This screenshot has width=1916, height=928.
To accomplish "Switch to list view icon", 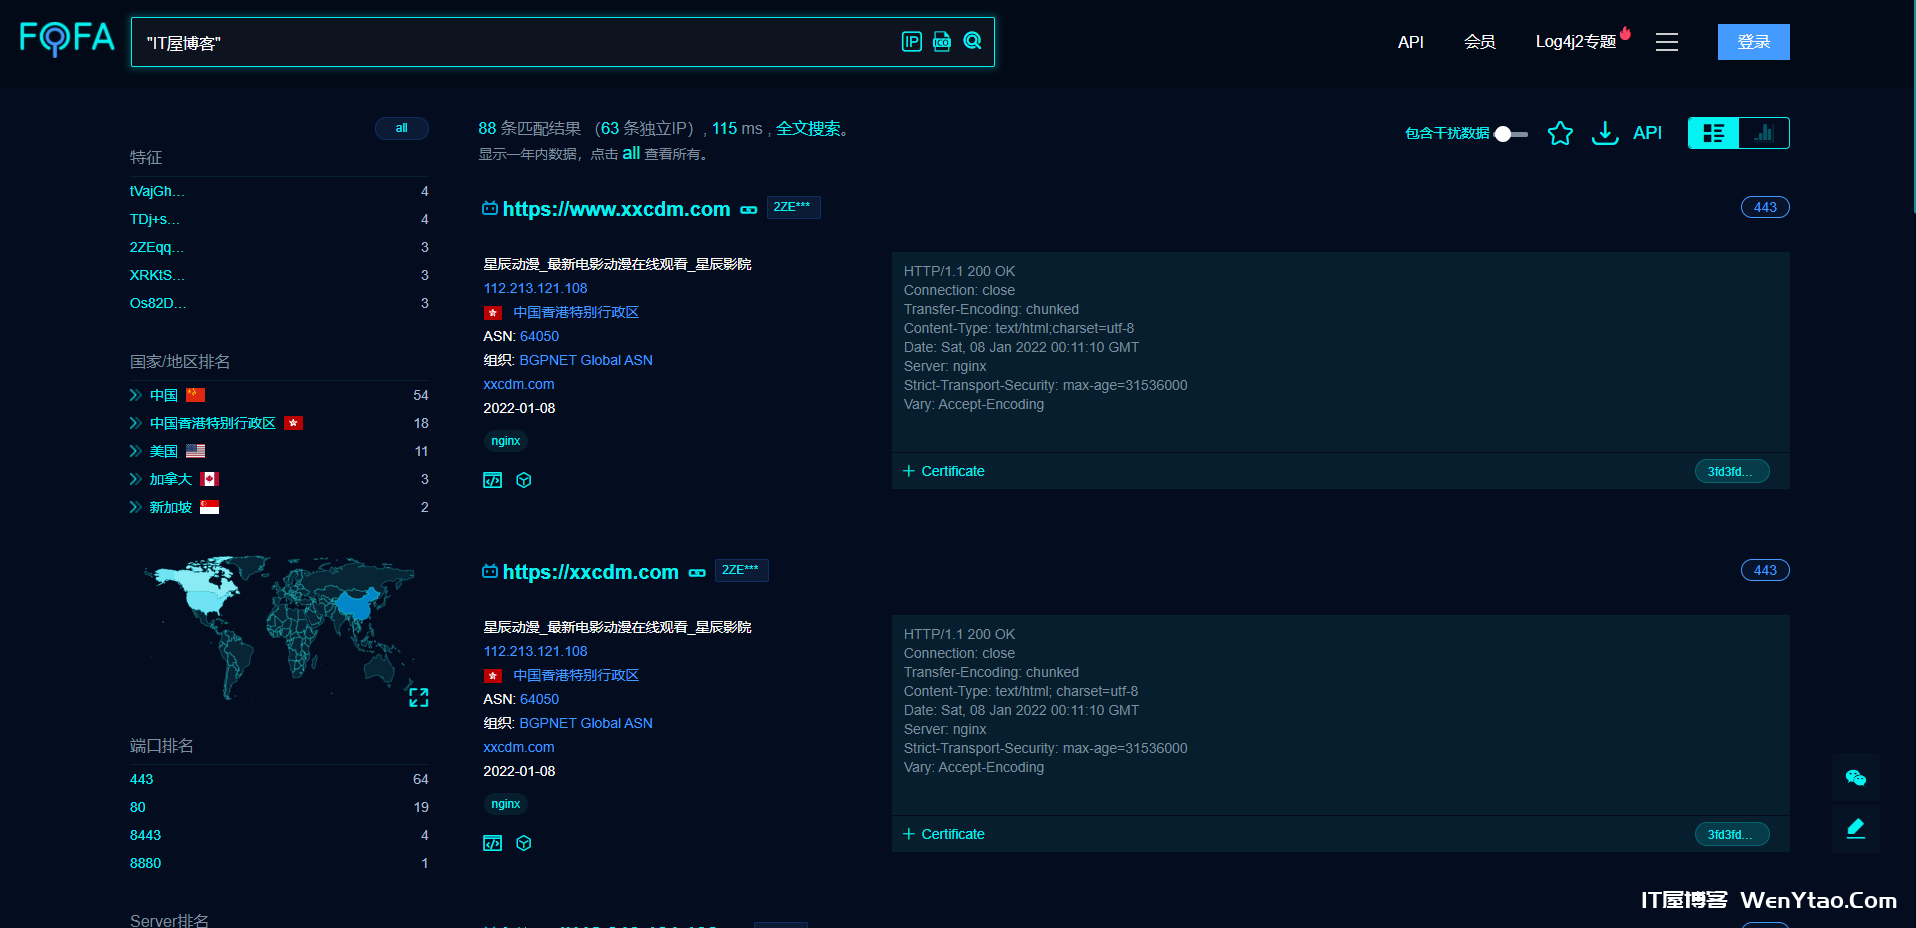I will point(1714,133).
